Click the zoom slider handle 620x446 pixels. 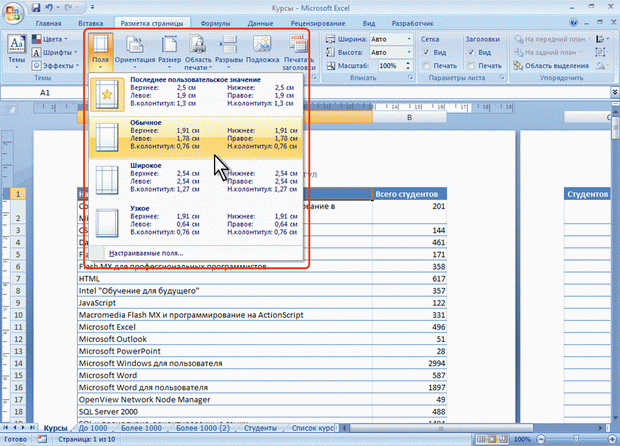click(x=576, y=439)
